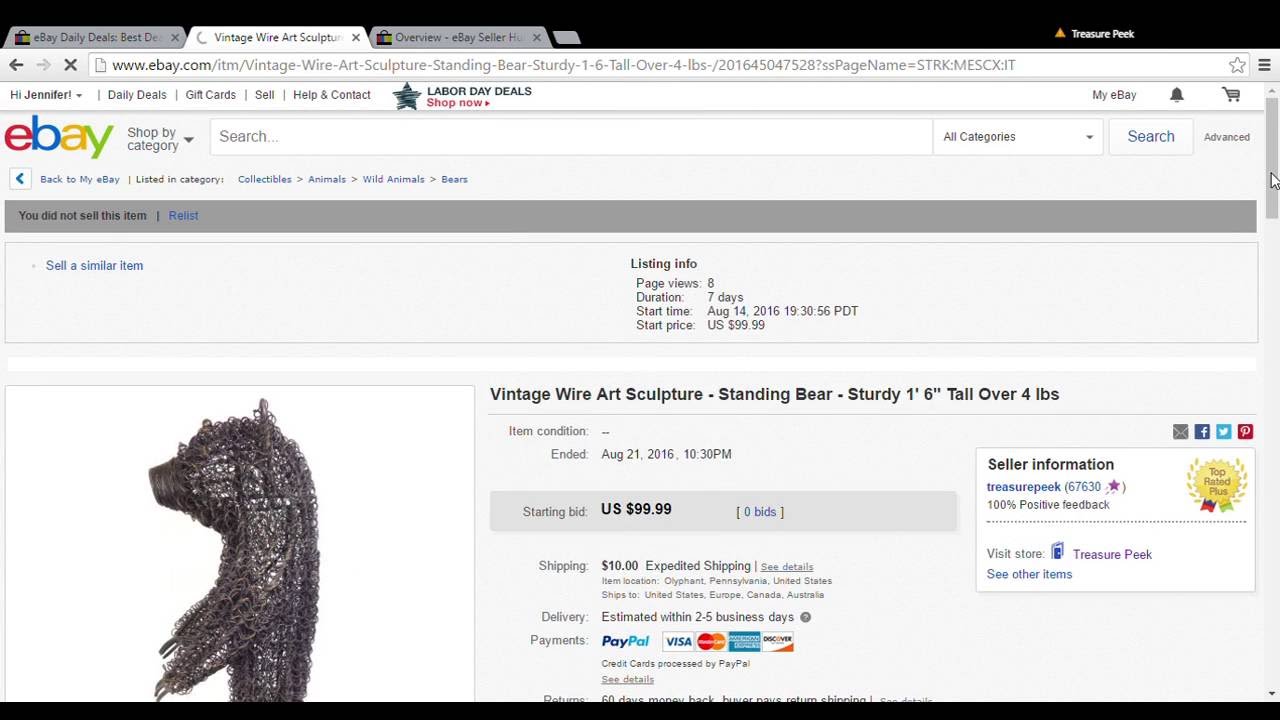Click the Treasure Peek store icon
1280x720 pixels.
click(x=1057, y=552)
